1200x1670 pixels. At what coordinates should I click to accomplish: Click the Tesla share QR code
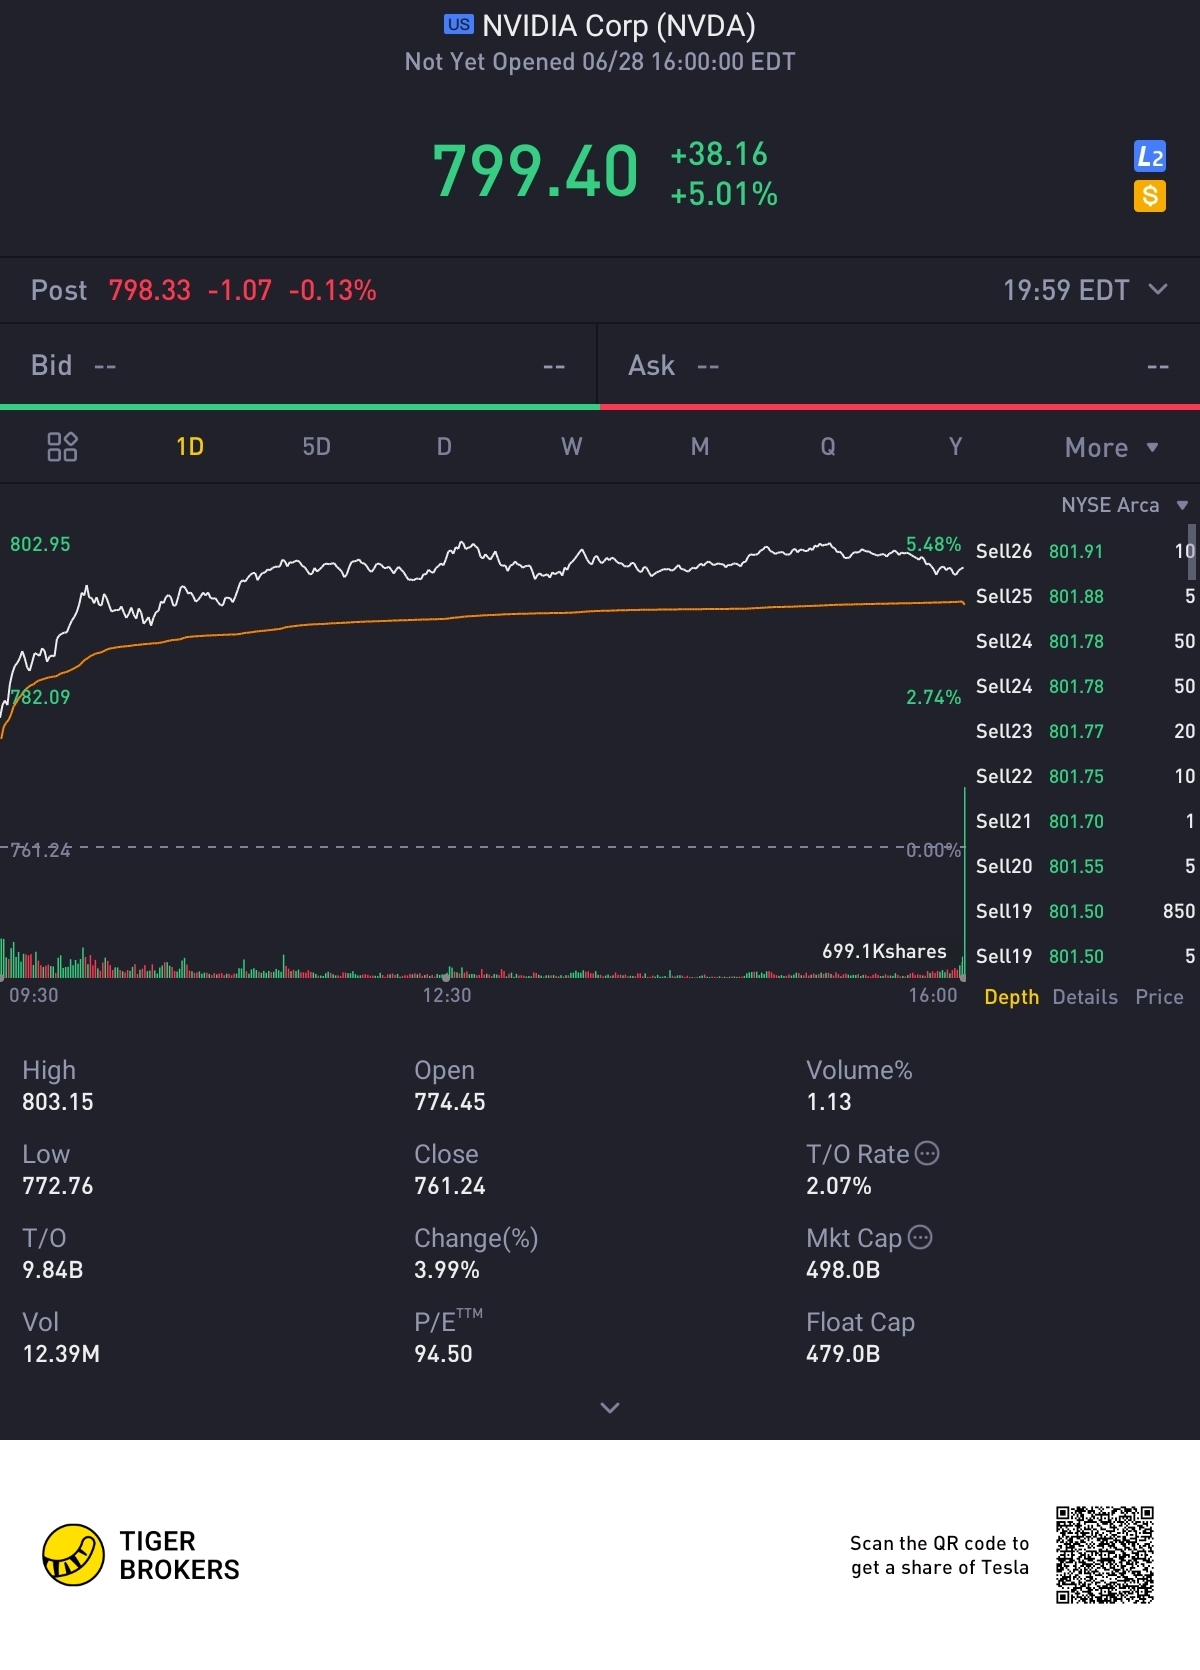tap(1105, 1555)
